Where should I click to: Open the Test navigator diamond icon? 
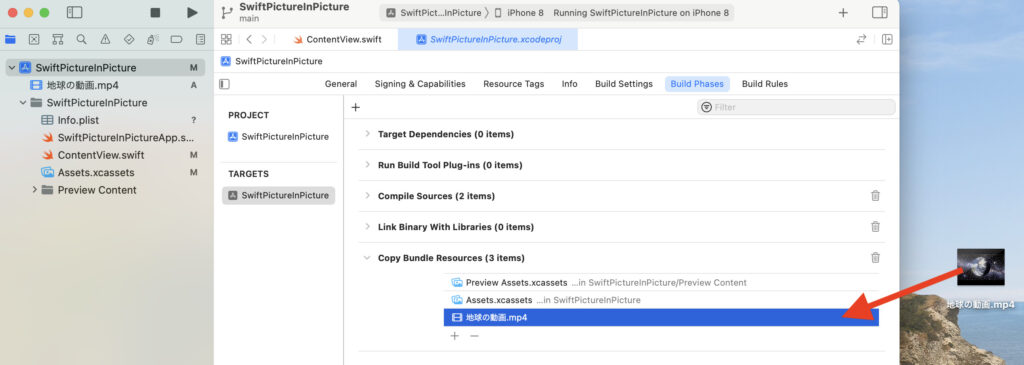129,39
